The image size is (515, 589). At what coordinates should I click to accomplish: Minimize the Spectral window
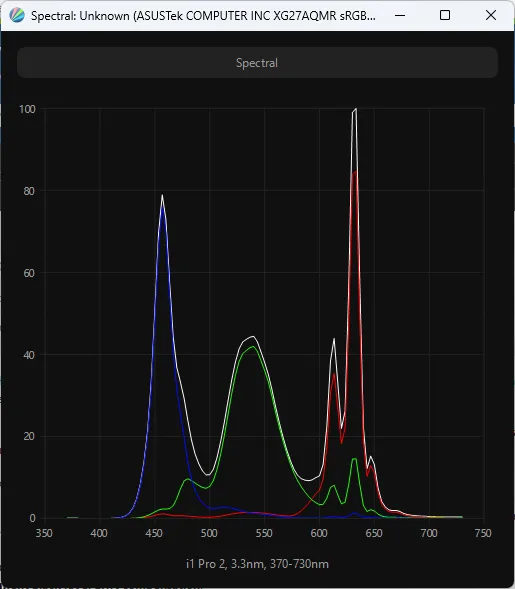(x=400, y=15)
